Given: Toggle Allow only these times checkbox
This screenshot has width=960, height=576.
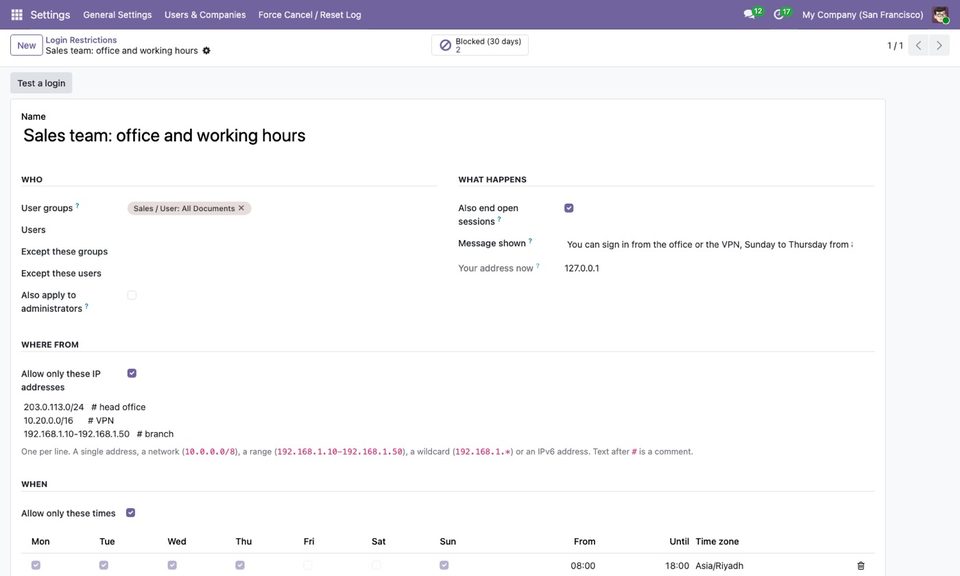Looking at the screenshot, I should (x=130, y=513).
